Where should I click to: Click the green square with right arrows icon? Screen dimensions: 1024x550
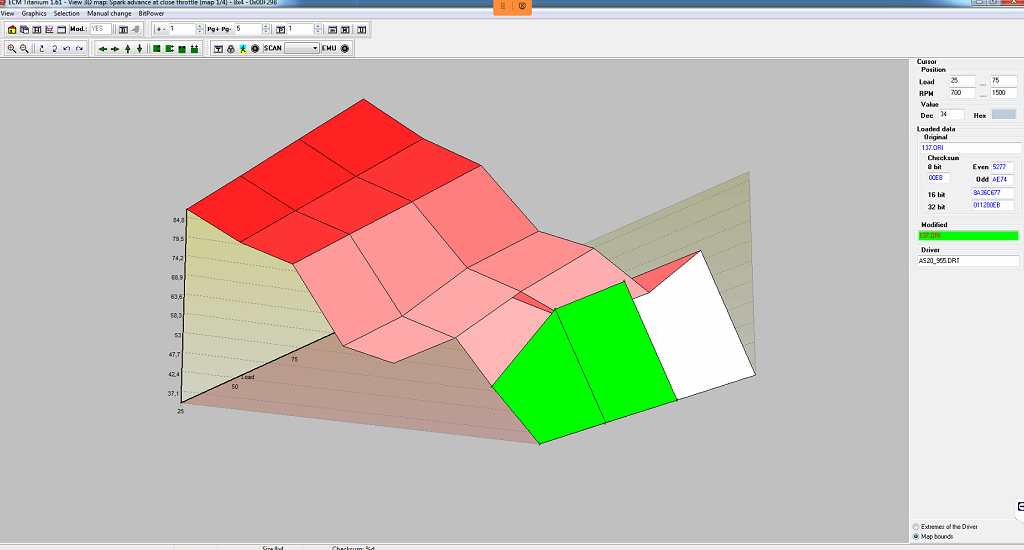point(169,48)
